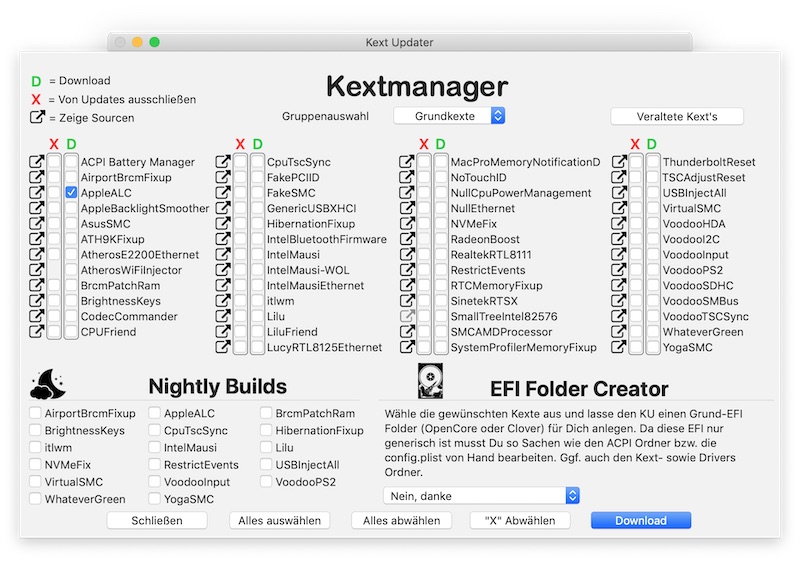Image resolution: width=800 pixels, height=561 pixels.
Task: Expand the 'Nein, danke' EFI folder dropdown
Action: click(x=481, y=496)
